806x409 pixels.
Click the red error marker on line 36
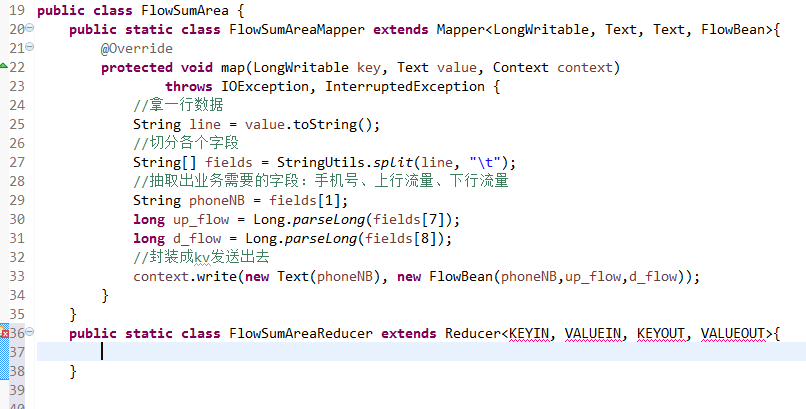click(4, 332)
